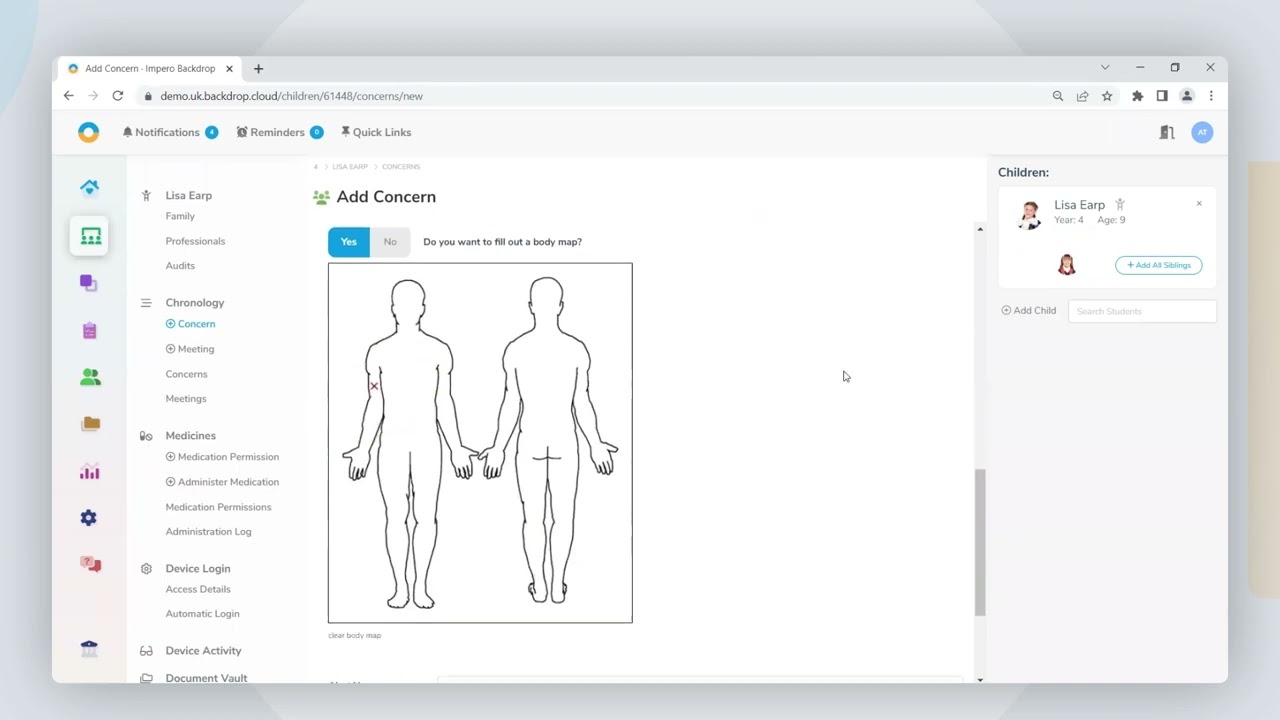1280x720 pixels.
Task: Expand the Chronology section header
Action: [x=194, y=303]
